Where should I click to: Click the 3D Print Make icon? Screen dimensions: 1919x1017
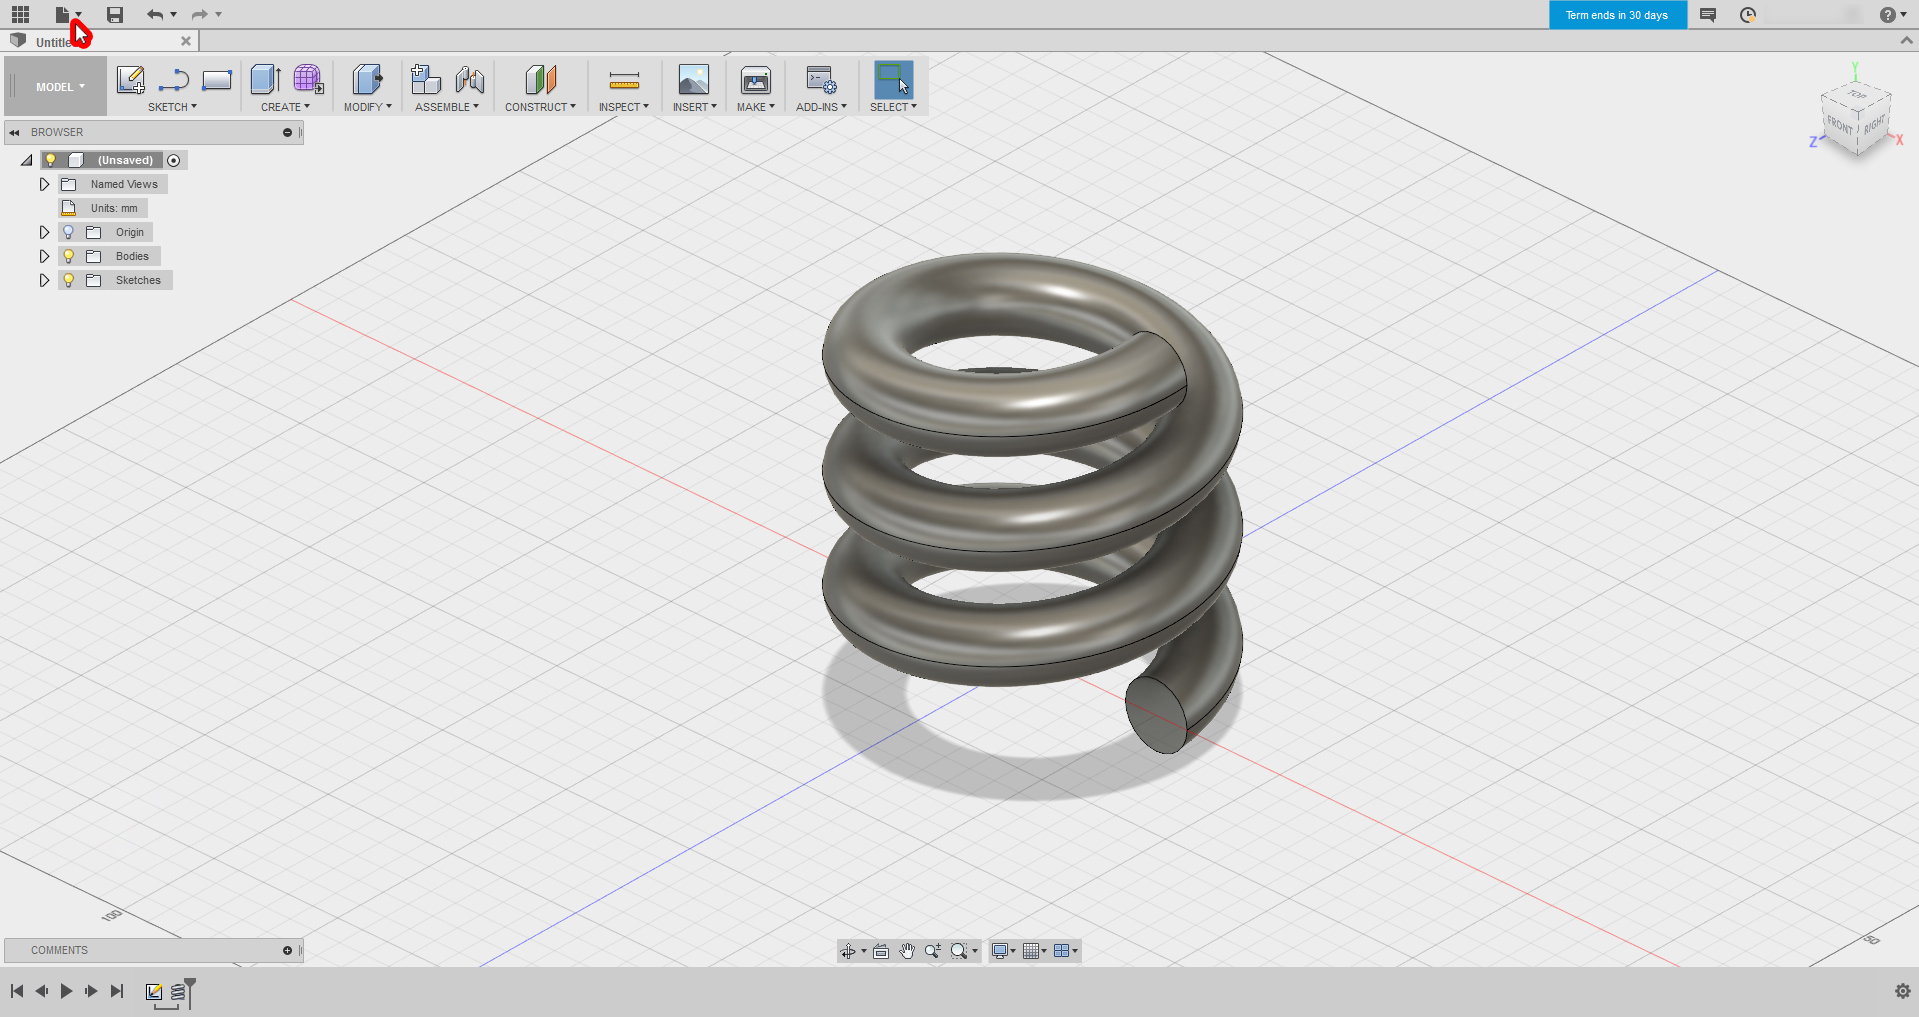click(x=755, y=80)
